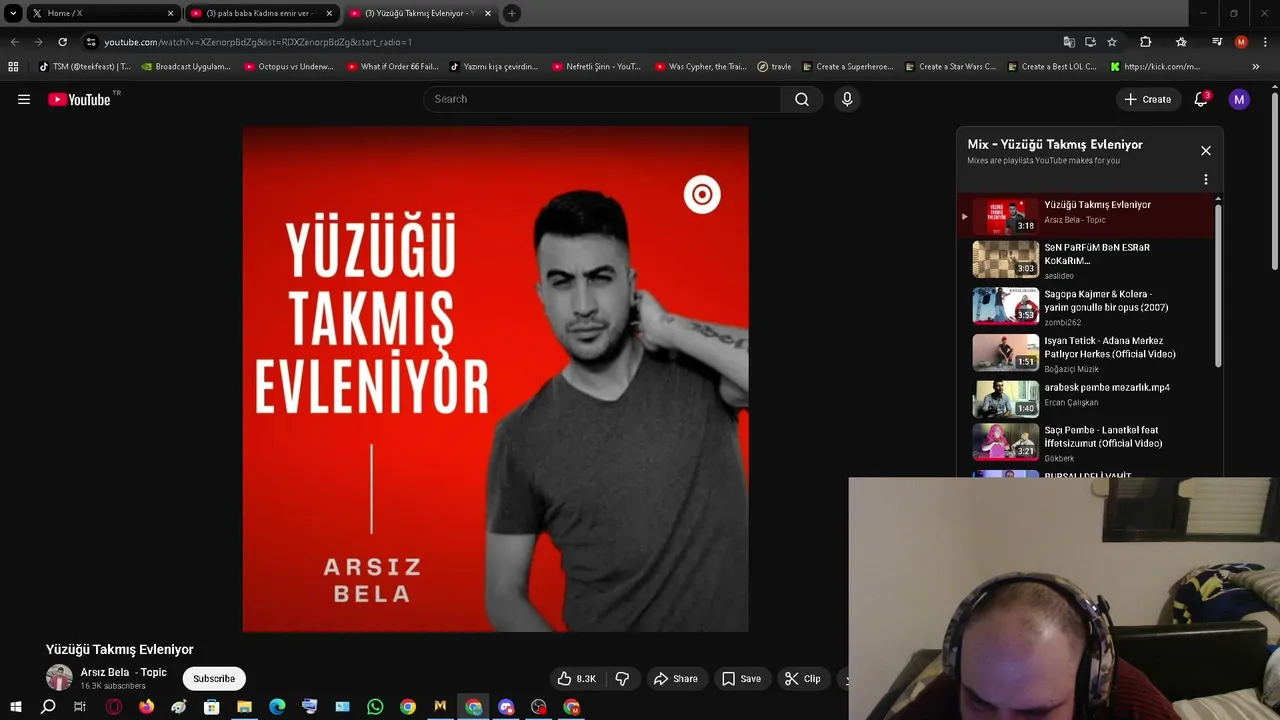Image resolution: width=1280 pixels, height=720 pixels.
Task: Open browser extensions puzzle icon
Action: pos(1146,42)
